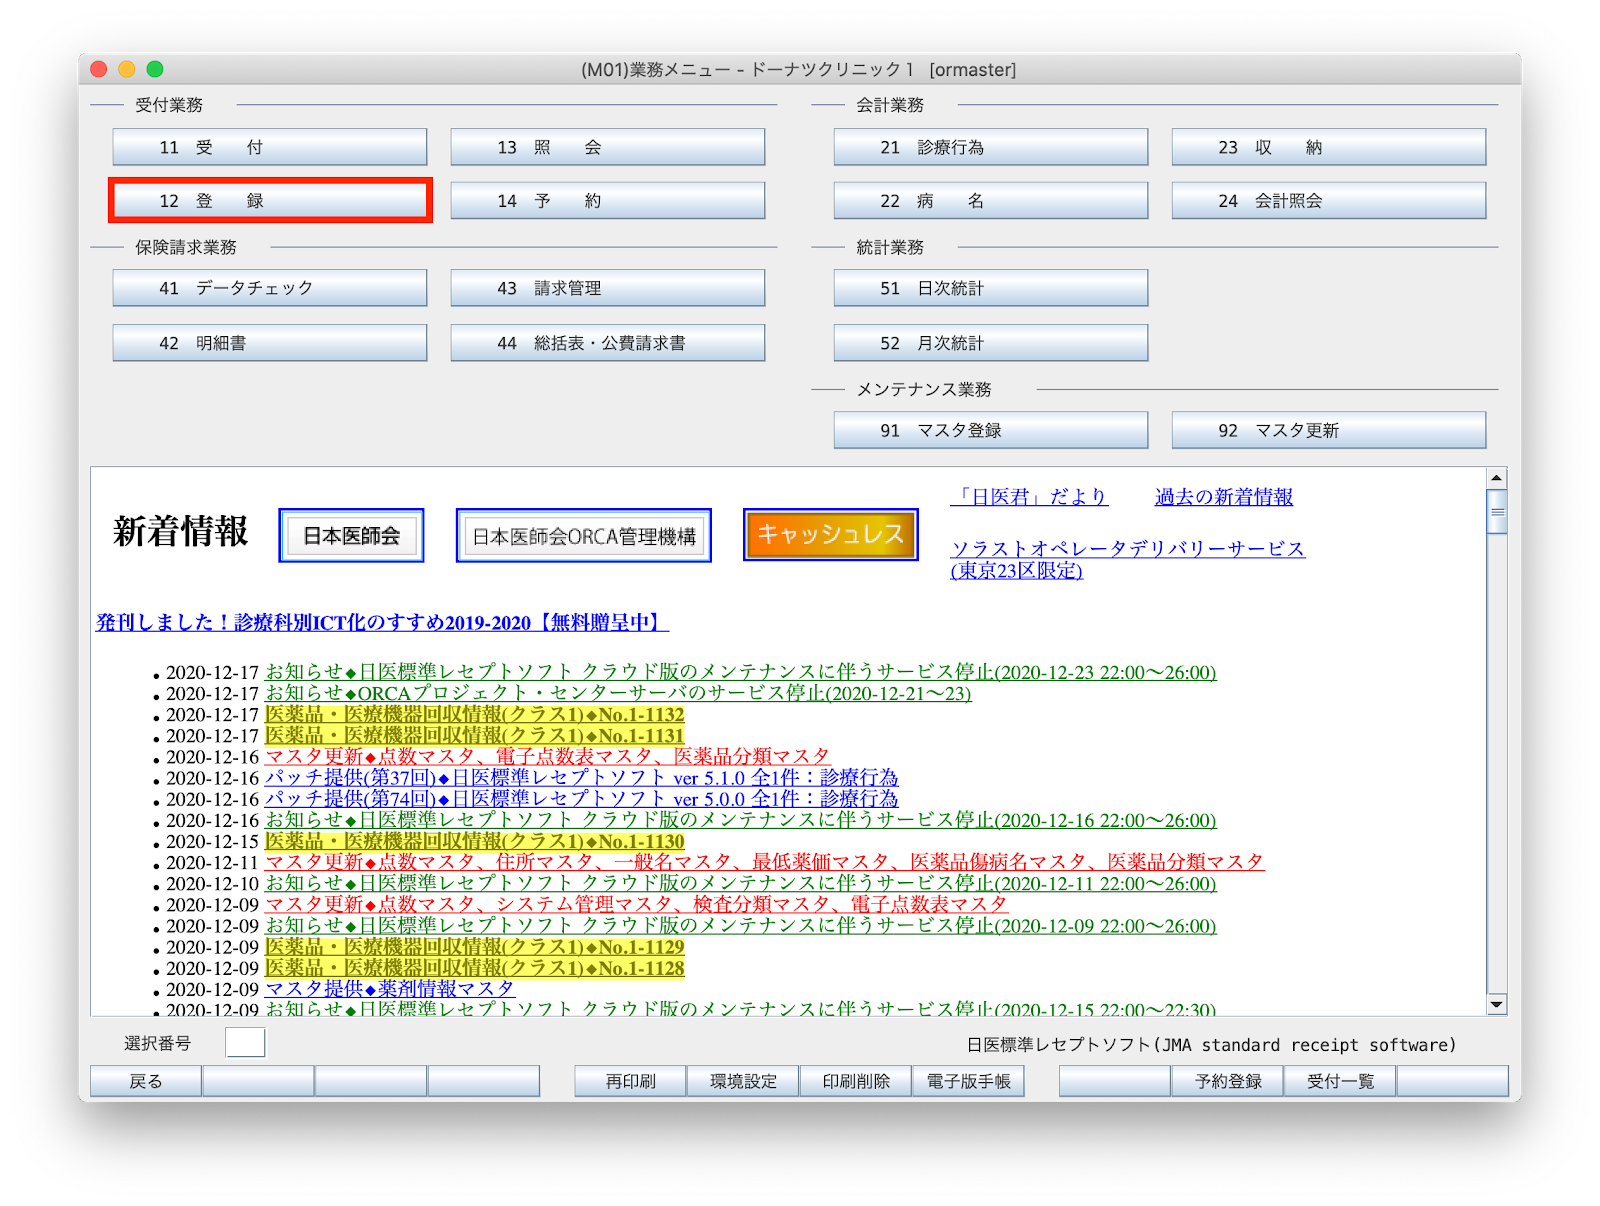Viewport: 1600px width, 1206px height.
Task: Open menu 22 病名
Action: coord(990,201)
